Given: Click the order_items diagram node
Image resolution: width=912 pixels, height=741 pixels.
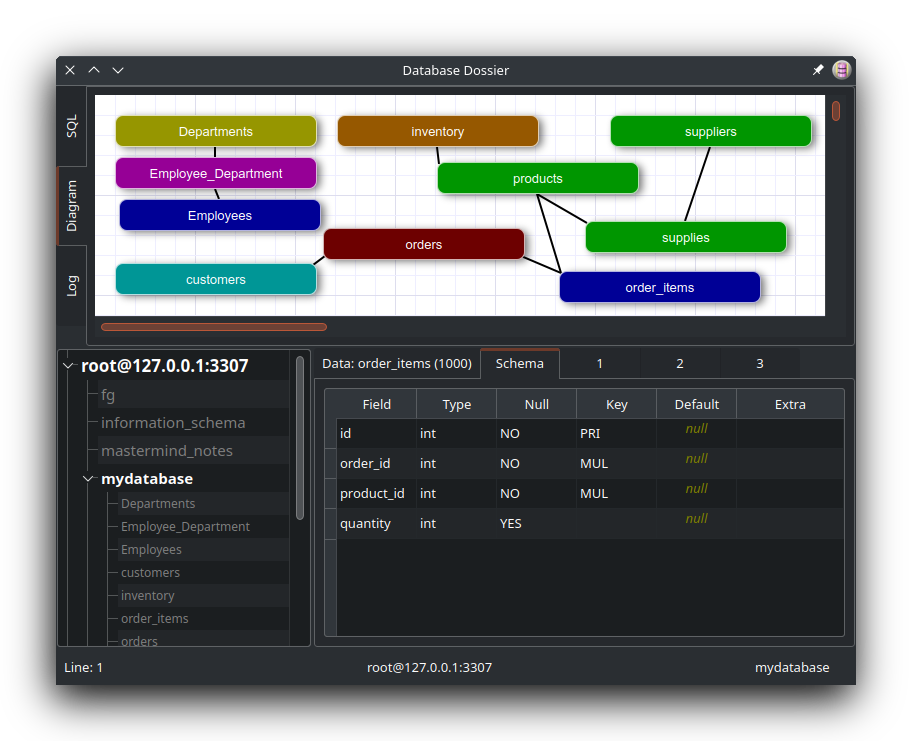Looking at the screenshot, I should [660, 287].
